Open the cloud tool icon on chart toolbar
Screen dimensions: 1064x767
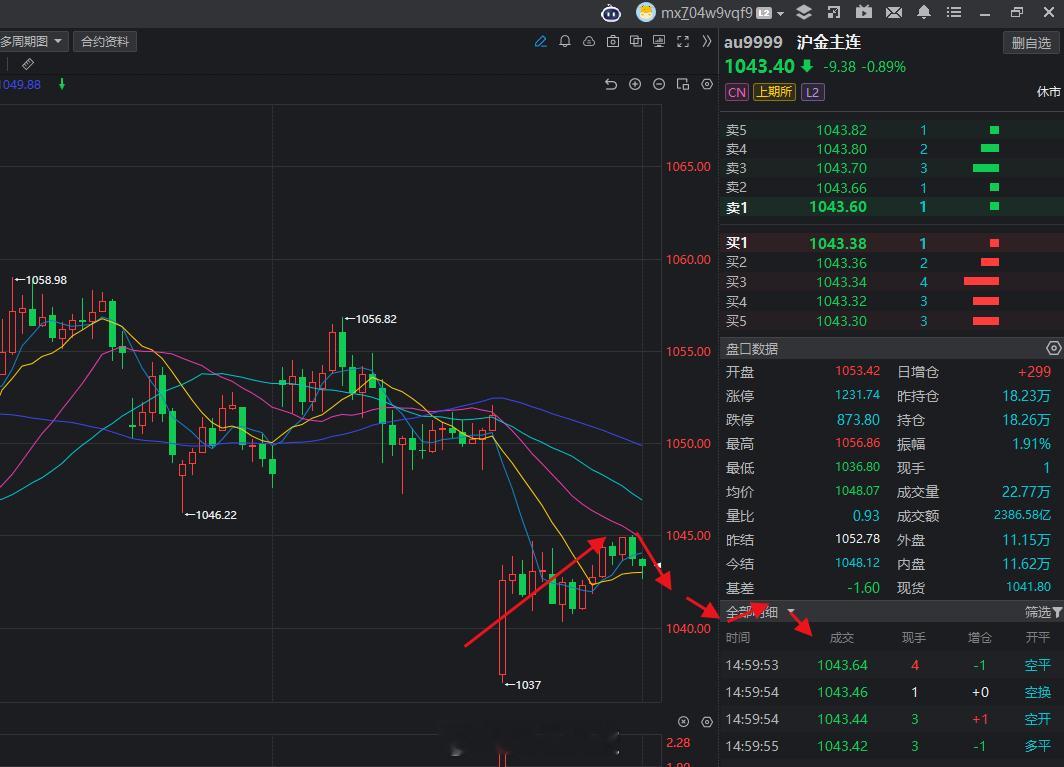588,41
